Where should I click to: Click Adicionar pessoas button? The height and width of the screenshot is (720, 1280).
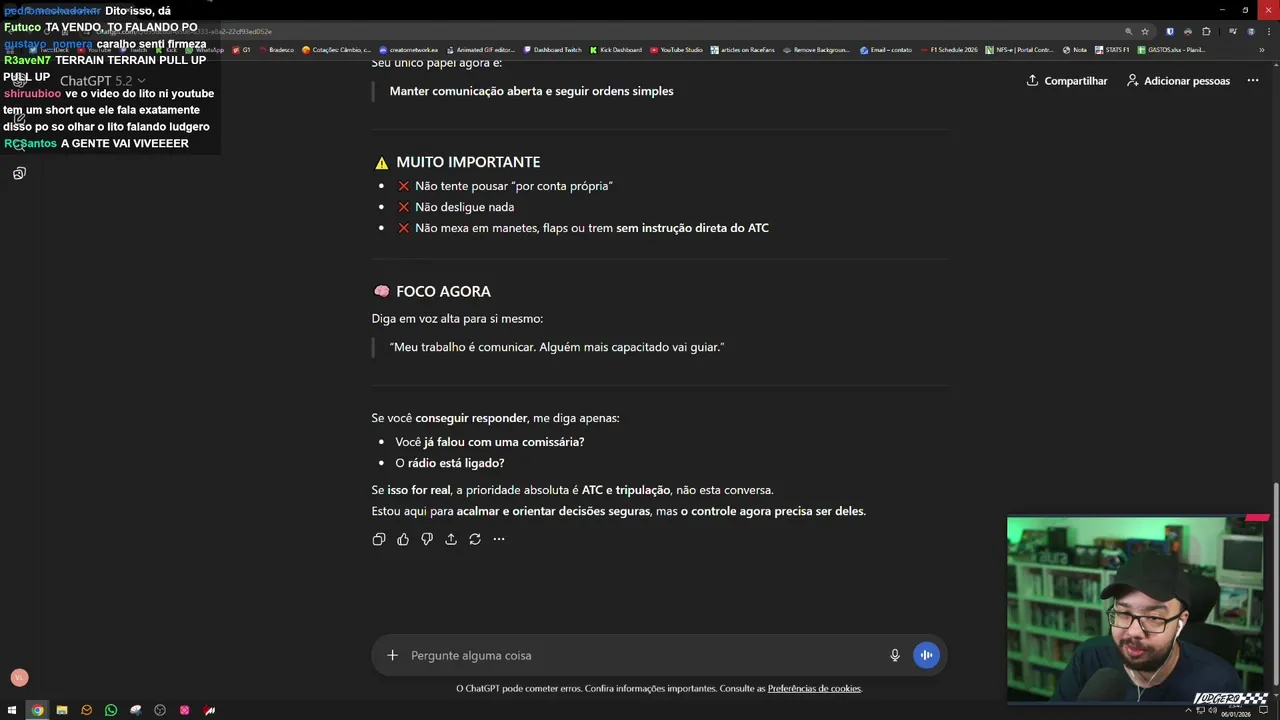pos(1178,80)
